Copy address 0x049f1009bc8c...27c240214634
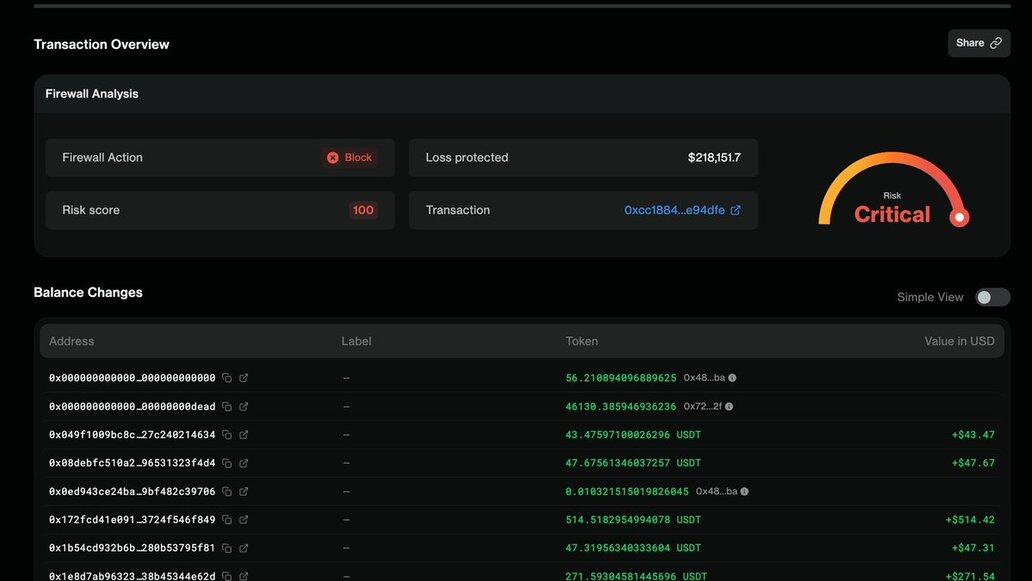The width and height of the screenshot is (1032, 581). pos(227,435)
